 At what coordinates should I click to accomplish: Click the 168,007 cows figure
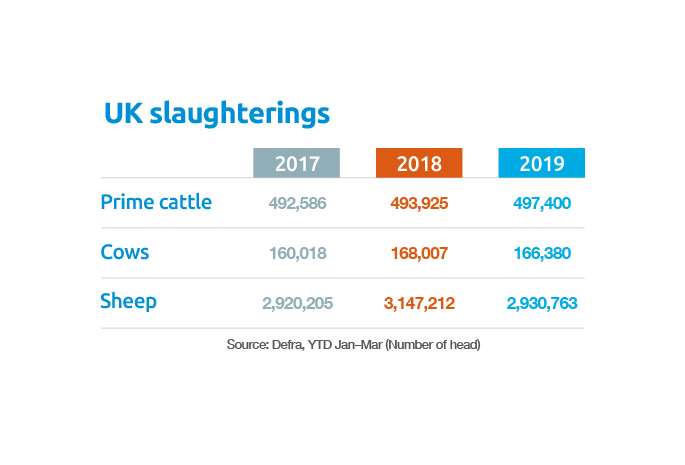(x=419, y=253)
